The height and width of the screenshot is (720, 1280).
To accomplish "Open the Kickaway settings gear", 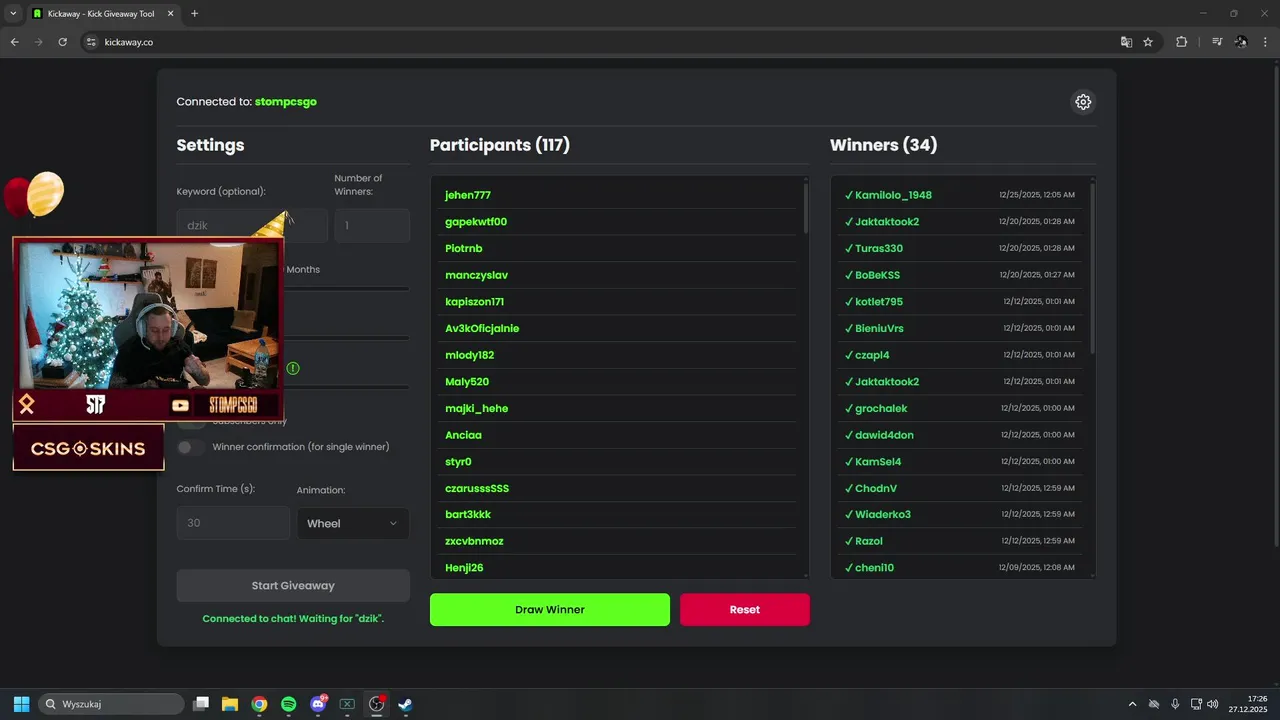I will [x=1083, y=102].
